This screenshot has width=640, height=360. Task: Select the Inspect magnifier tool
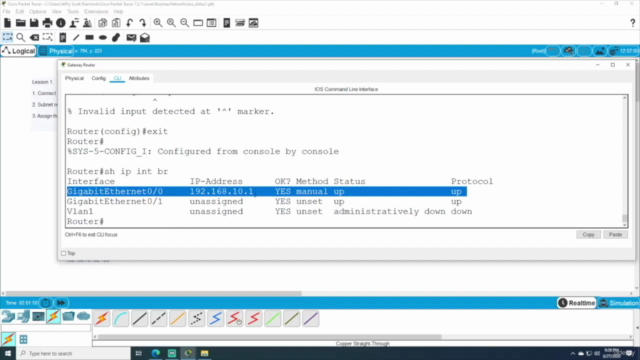coord(20,38)
